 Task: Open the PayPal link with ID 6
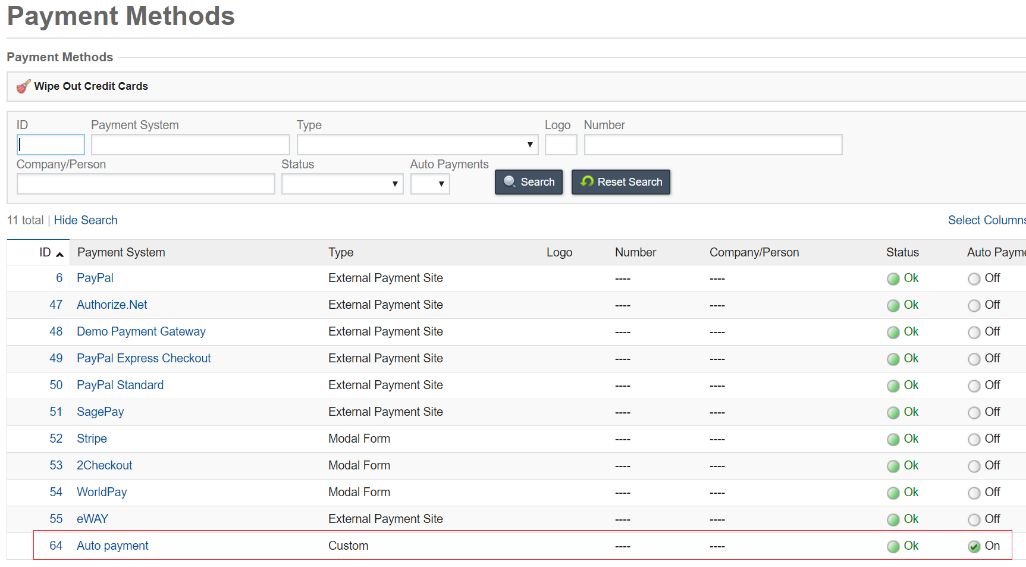click(95, 278)
